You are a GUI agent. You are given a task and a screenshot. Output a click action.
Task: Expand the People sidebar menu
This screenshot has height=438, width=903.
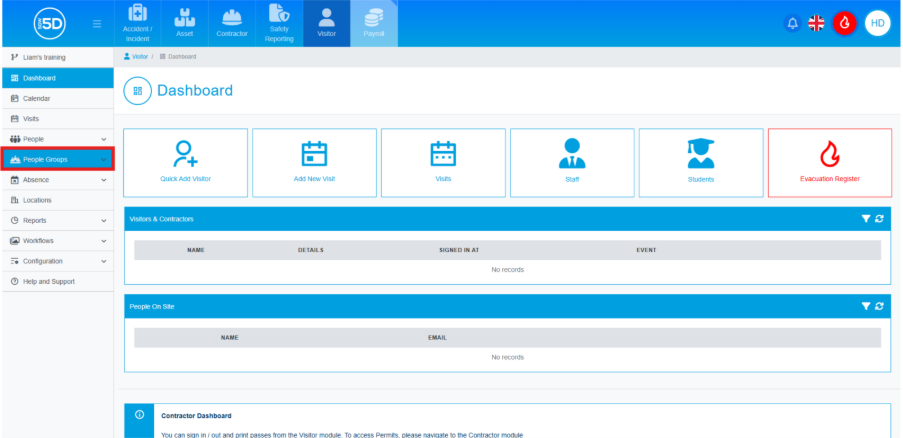57,139
